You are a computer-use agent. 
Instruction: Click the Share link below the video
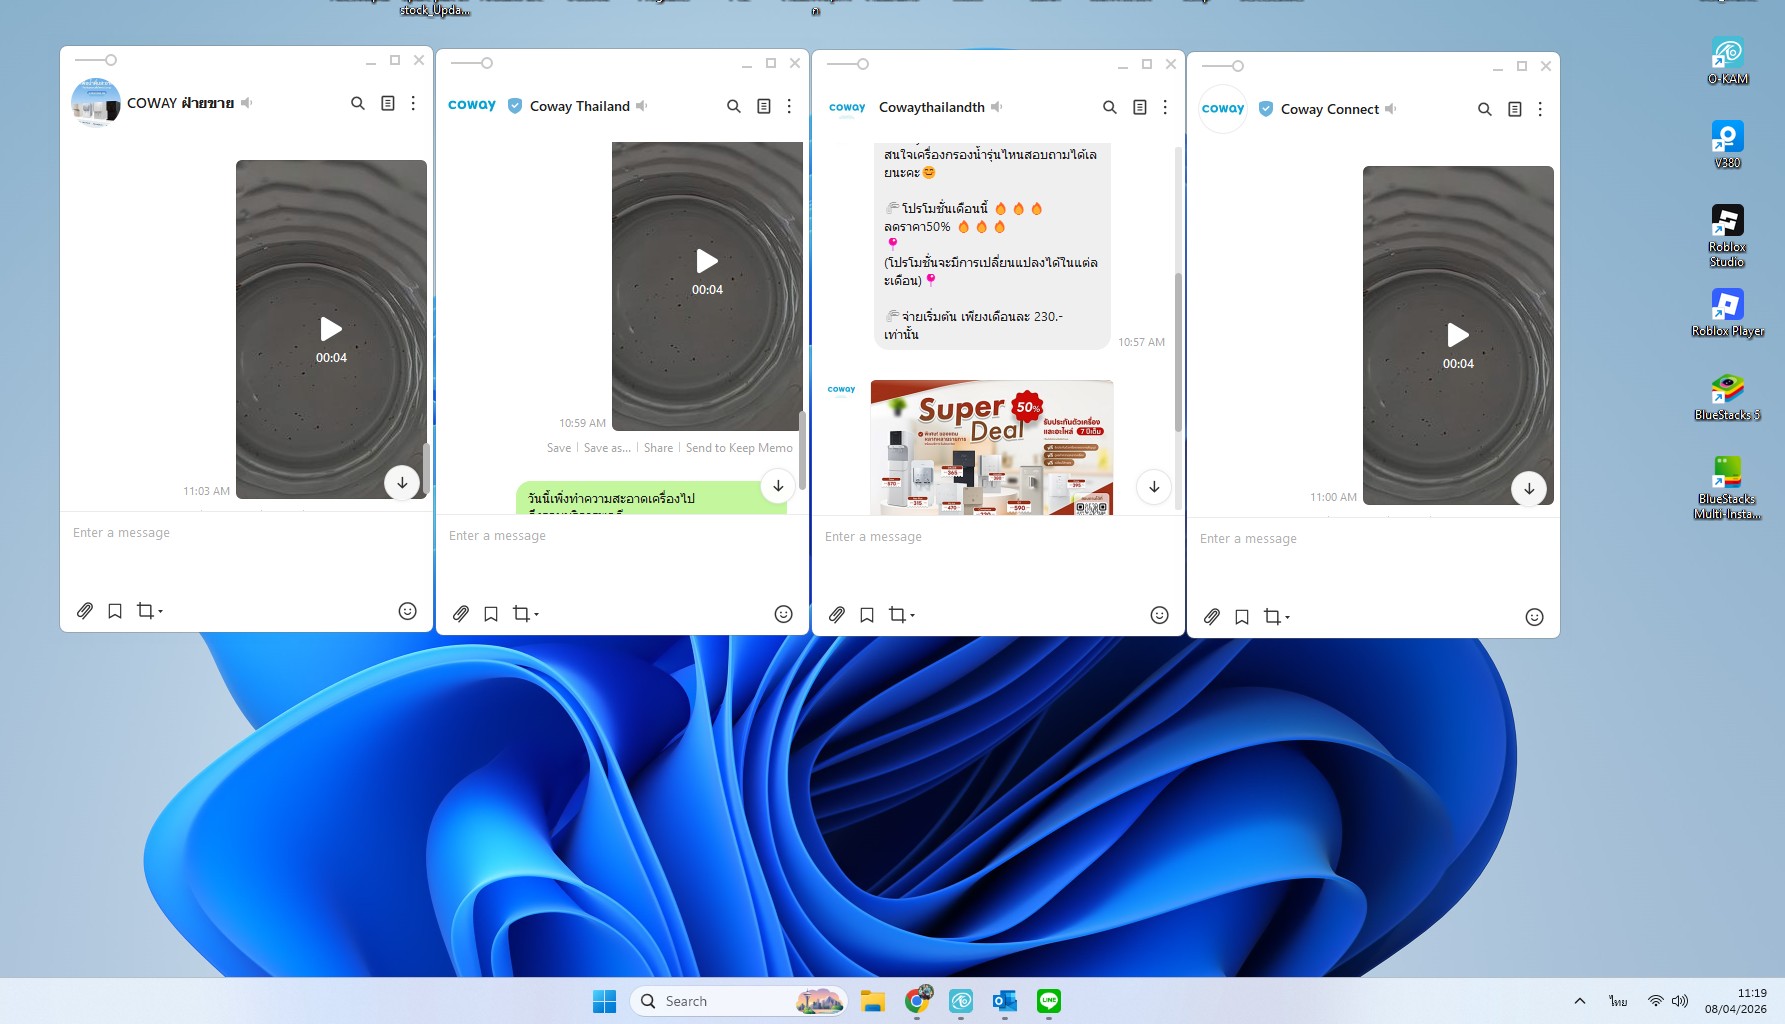click(658, 448)
